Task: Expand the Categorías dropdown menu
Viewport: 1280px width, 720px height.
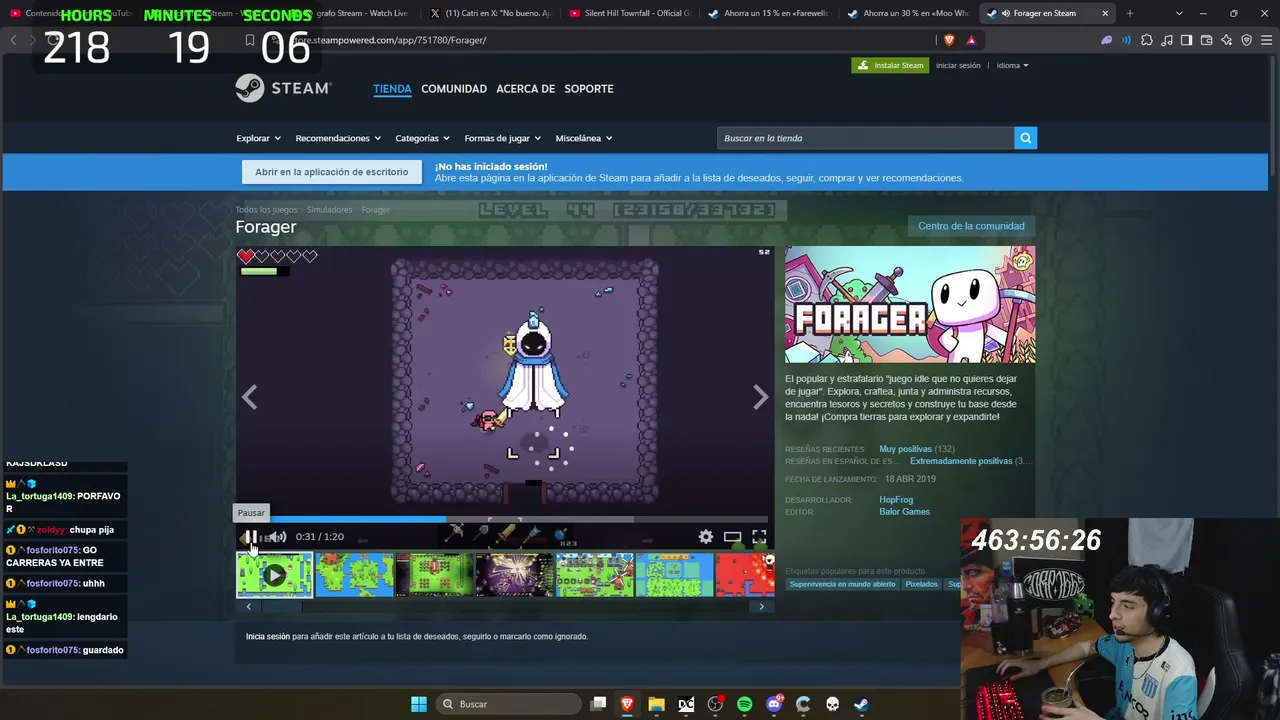Action: [422, 138]
